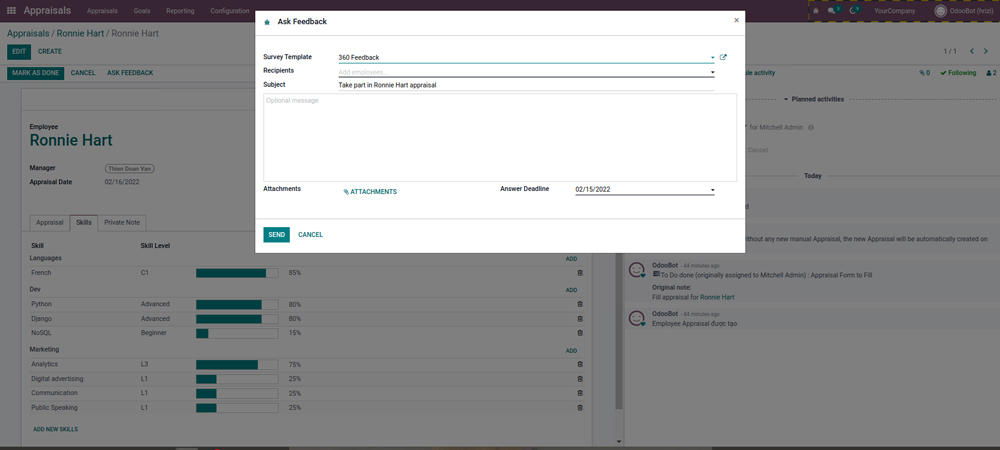
Task: Open external link for Survey Template
Action: [x=723, y=57]
